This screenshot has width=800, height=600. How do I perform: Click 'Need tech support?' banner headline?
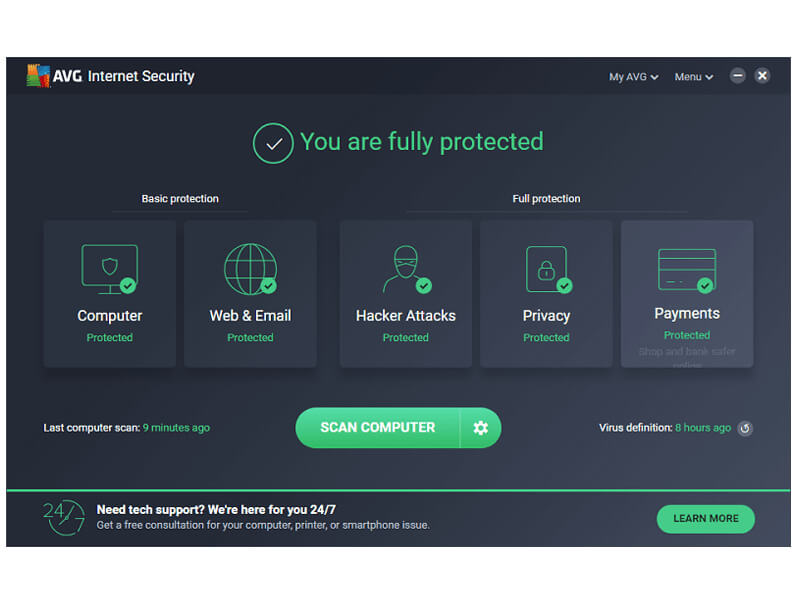pyautogui.click(x=216, y=509)
